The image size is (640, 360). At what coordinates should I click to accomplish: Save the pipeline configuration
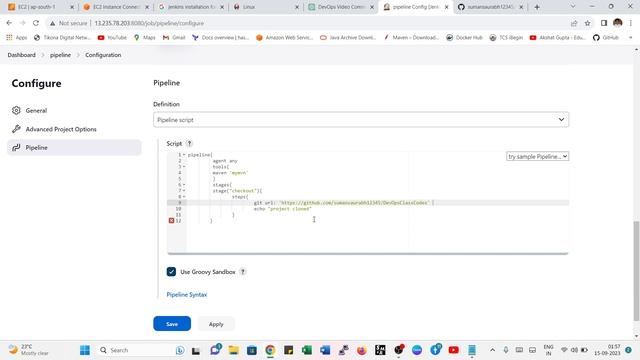coord(172,324)
